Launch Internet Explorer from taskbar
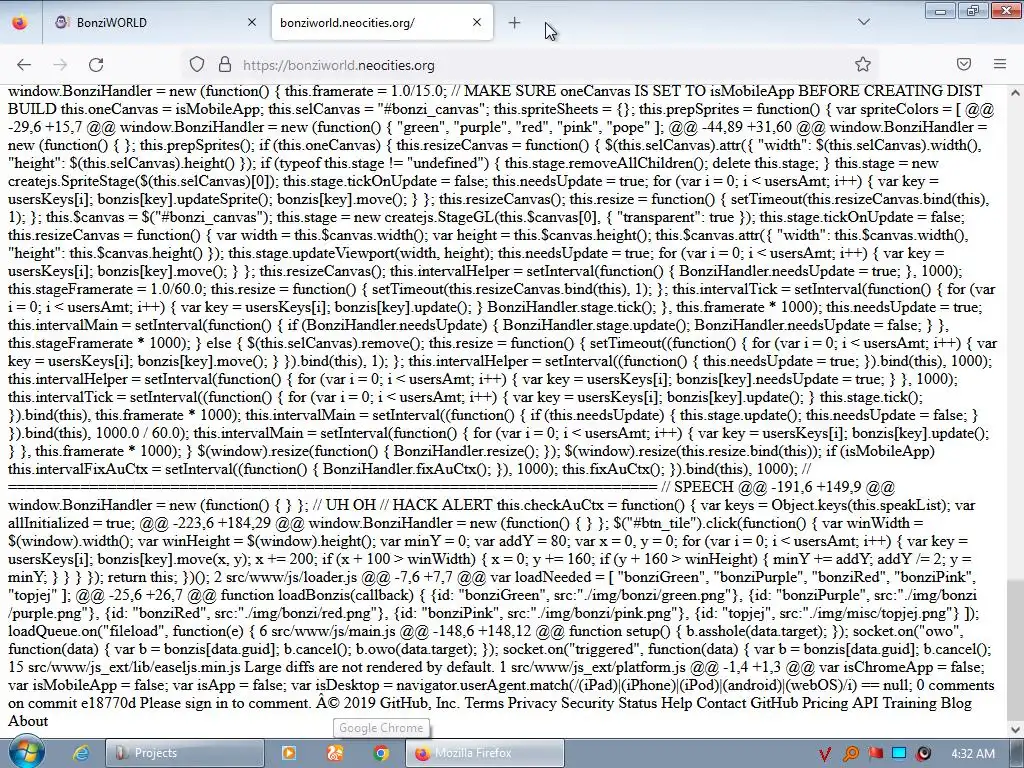The image size is (1024, 768). tap(80, 753)
